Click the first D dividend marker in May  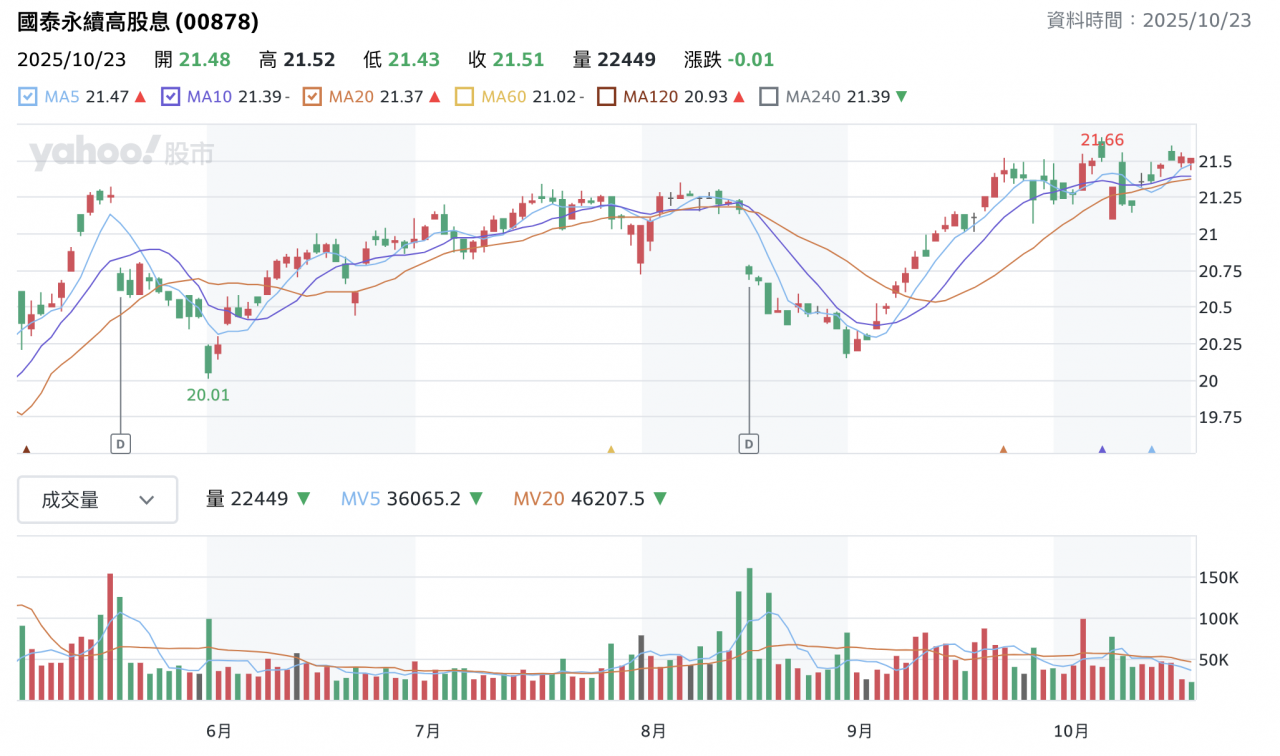tap(120, 442)
